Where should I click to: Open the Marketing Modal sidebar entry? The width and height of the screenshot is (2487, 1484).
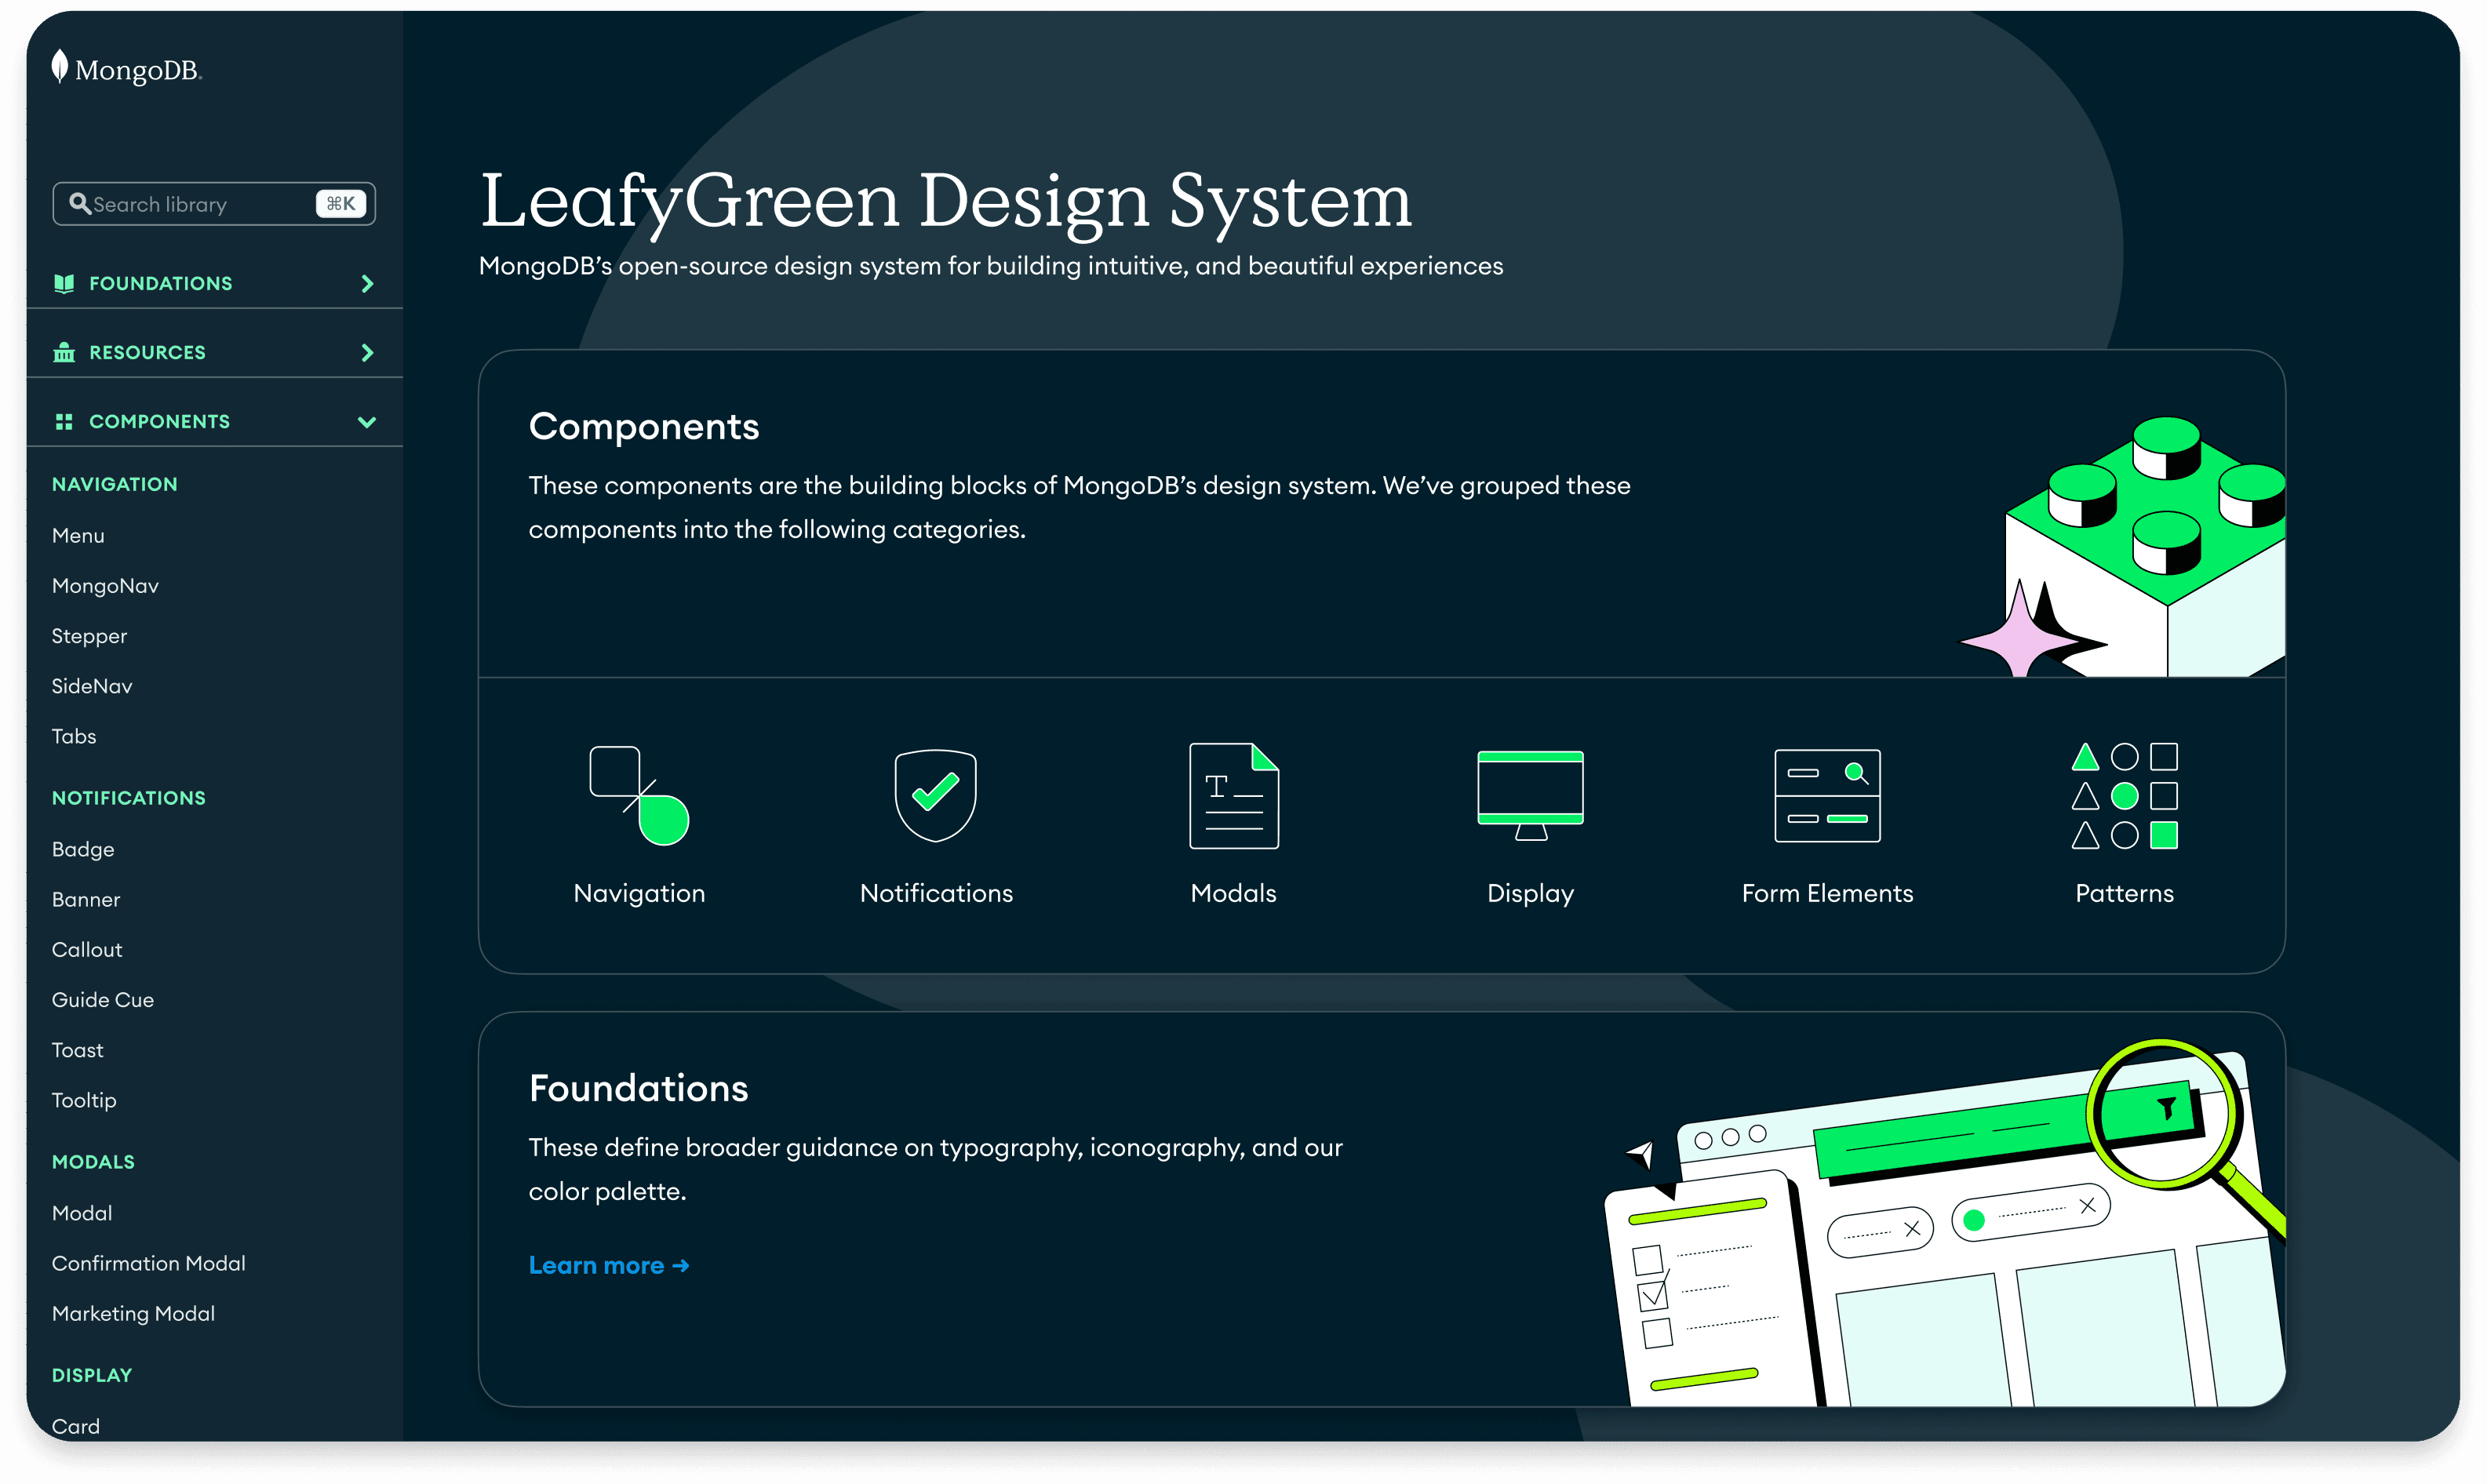[133, 1313]
